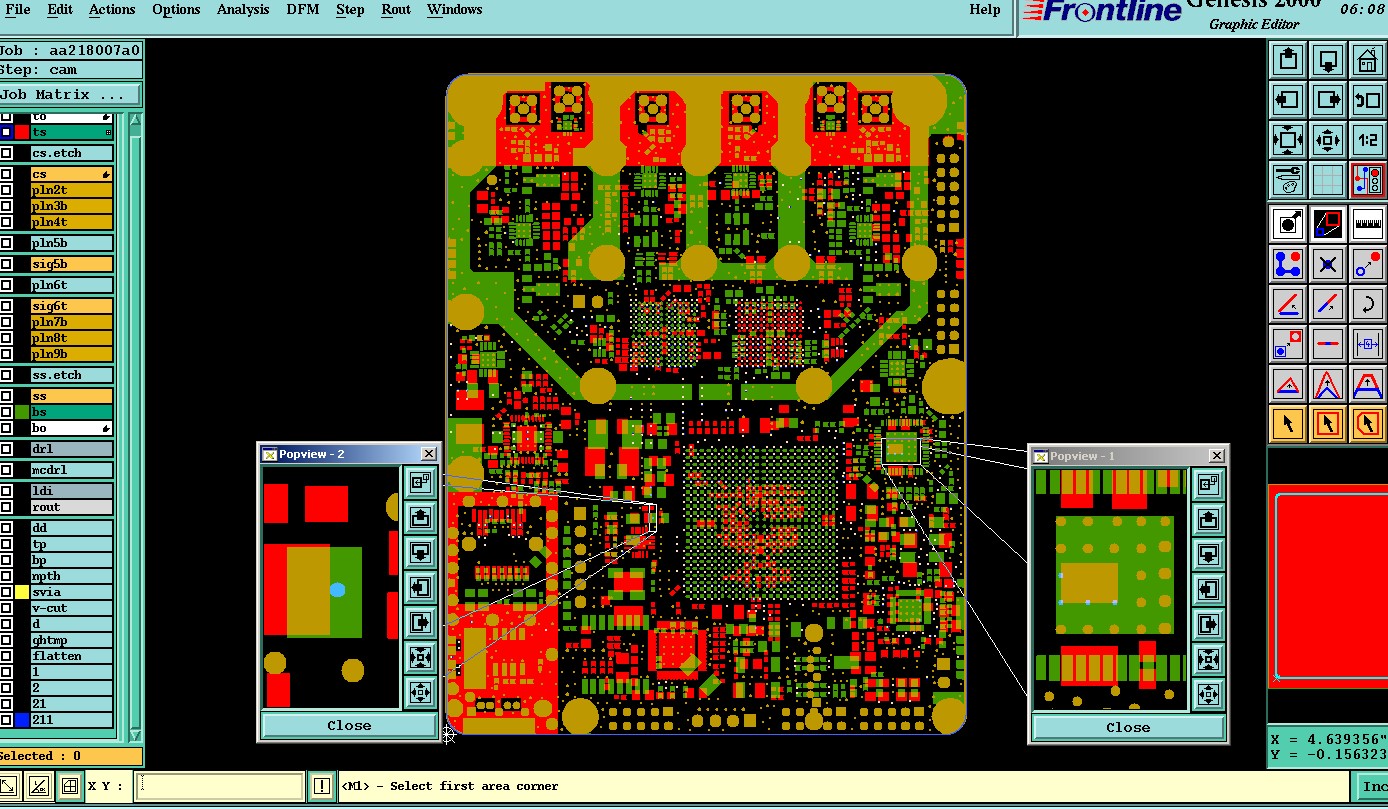1388x809 pixels.
Task: Toggle checkbox for cs.etch layer
Action: (x=6, y=153)
